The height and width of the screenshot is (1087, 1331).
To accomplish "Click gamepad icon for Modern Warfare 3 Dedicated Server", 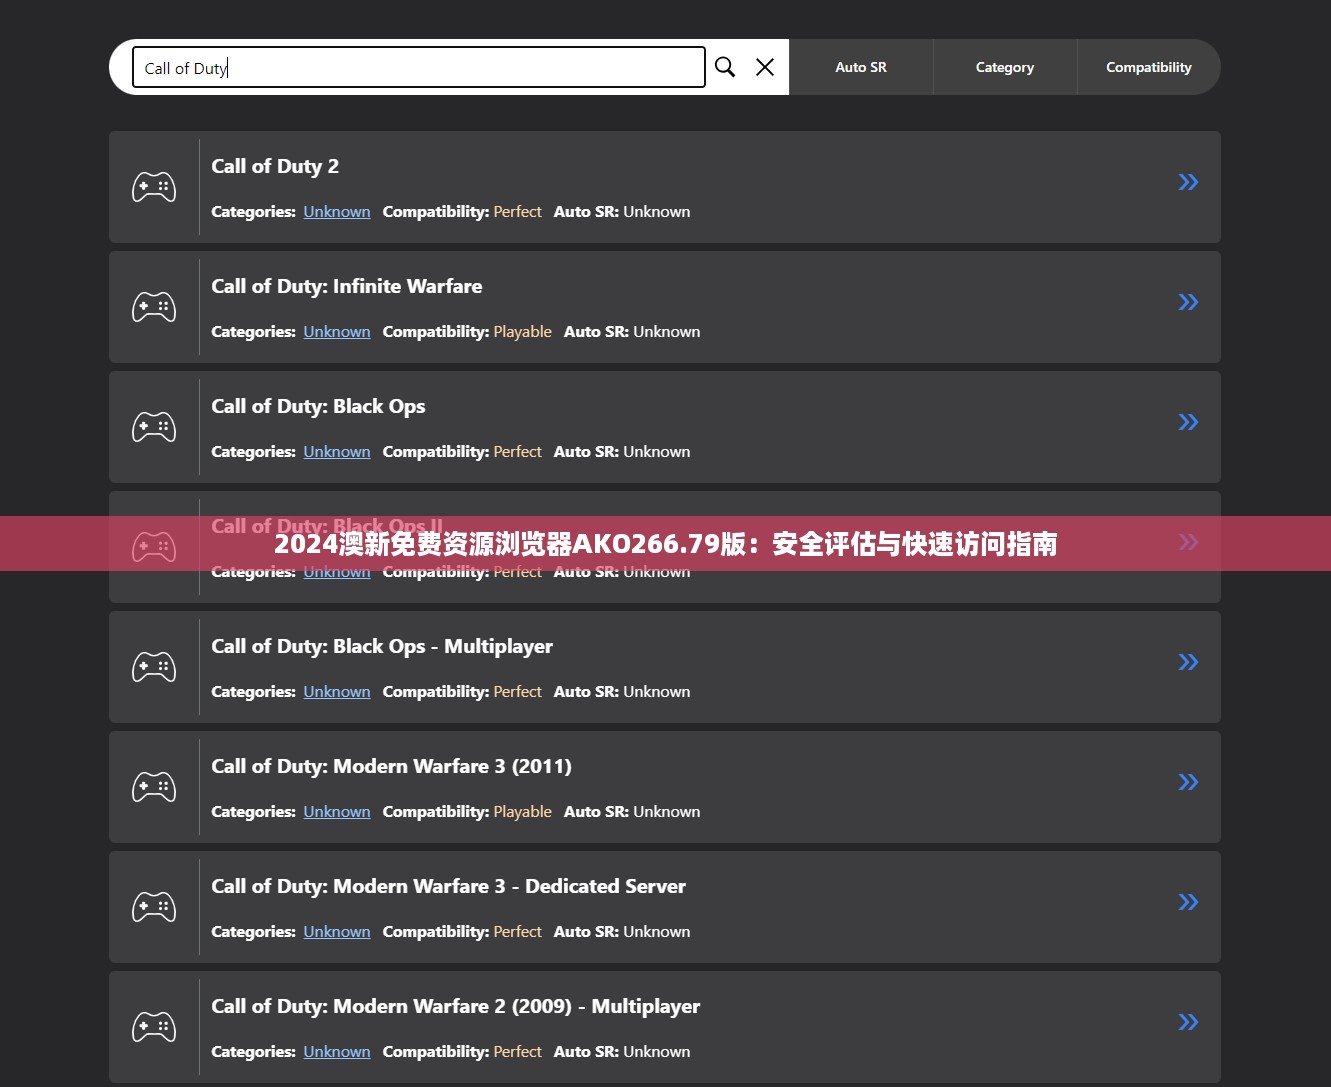I will tap(154, 907).
